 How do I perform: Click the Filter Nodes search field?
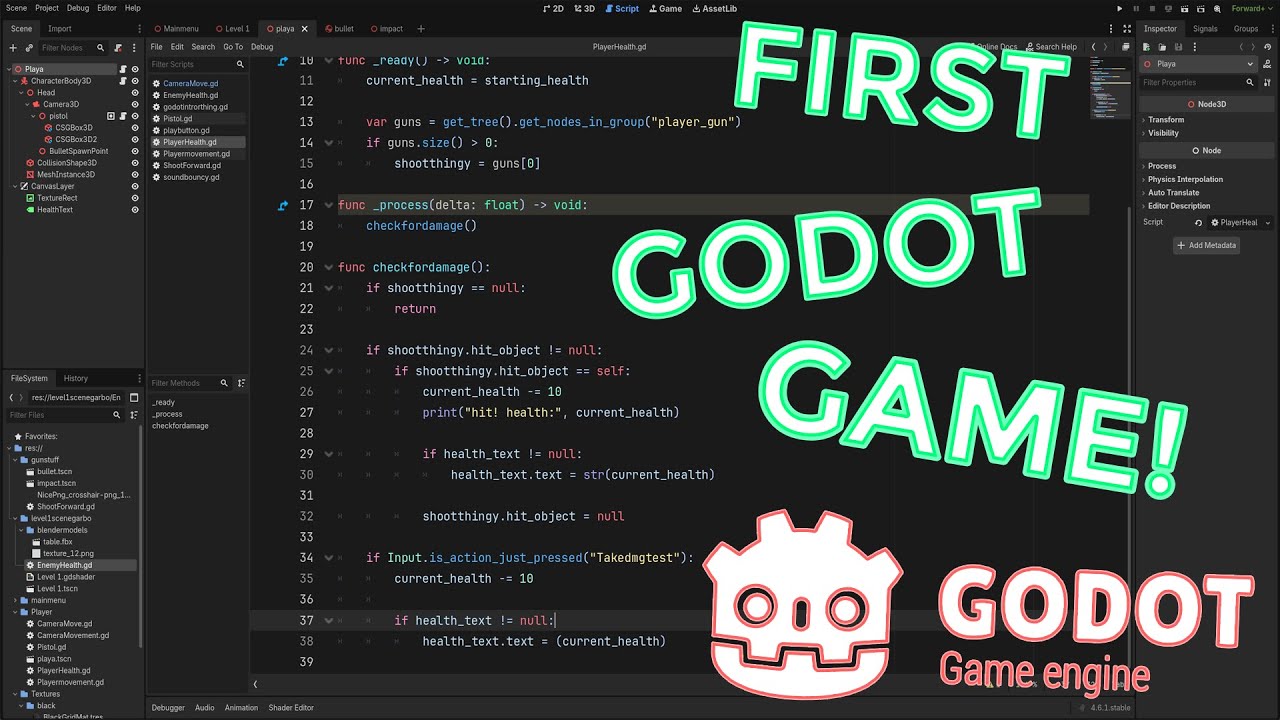[x=73, y=47]
